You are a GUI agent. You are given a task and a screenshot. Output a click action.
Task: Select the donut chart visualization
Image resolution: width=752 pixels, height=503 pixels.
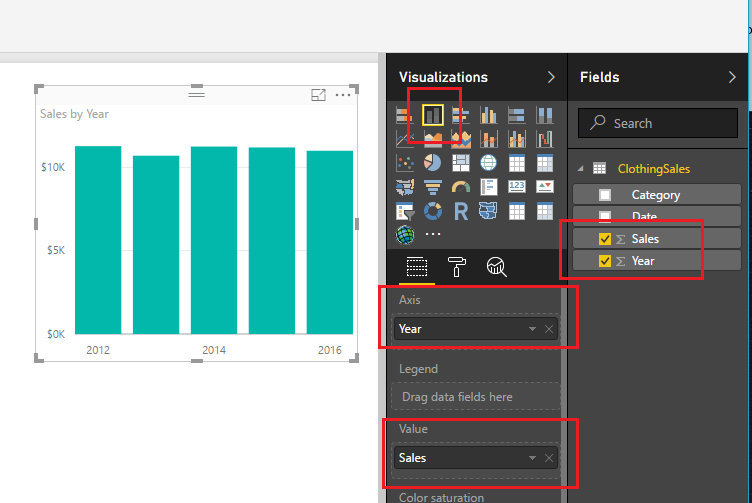[x=433, y=211]
